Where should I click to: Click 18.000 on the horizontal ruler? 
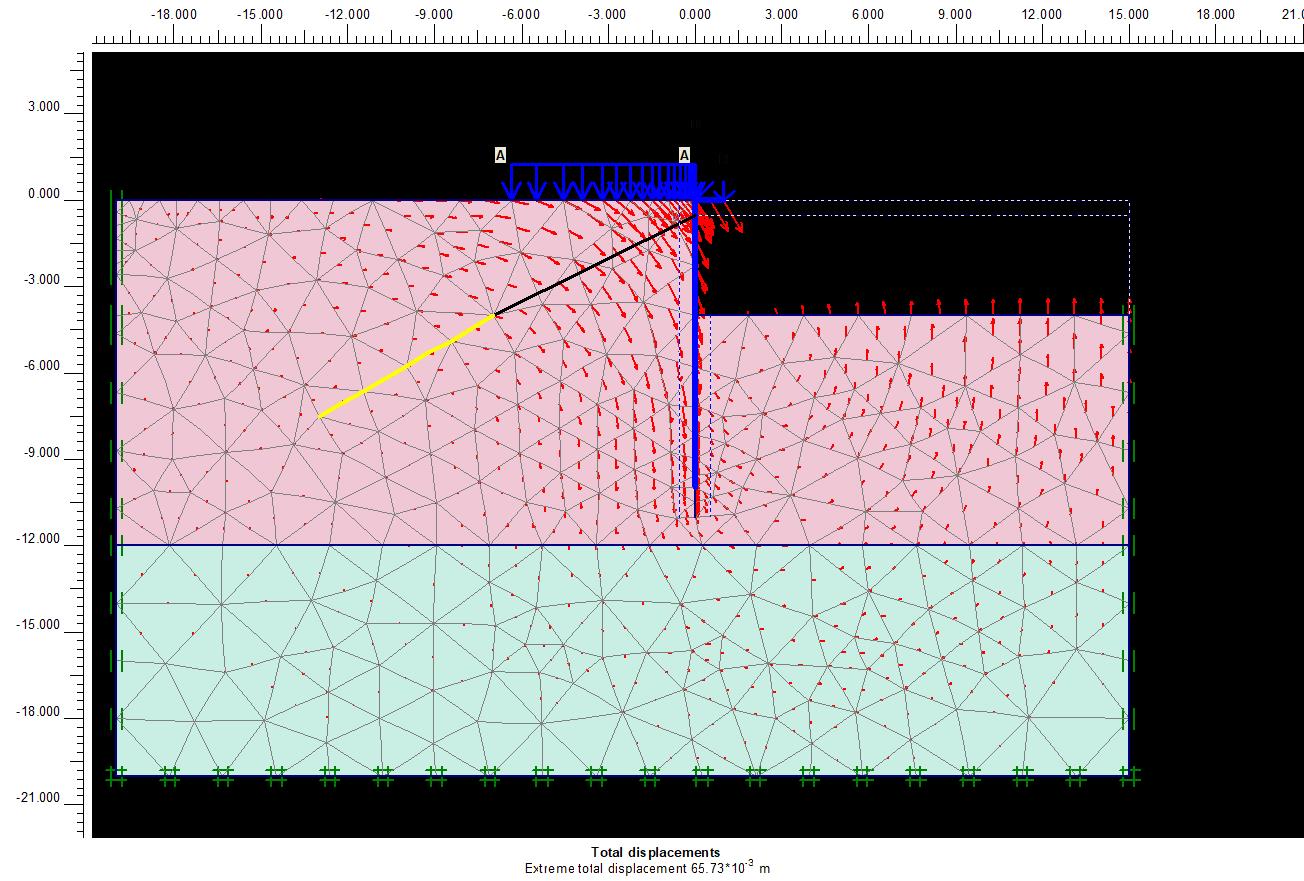(x=1216, y=15)
